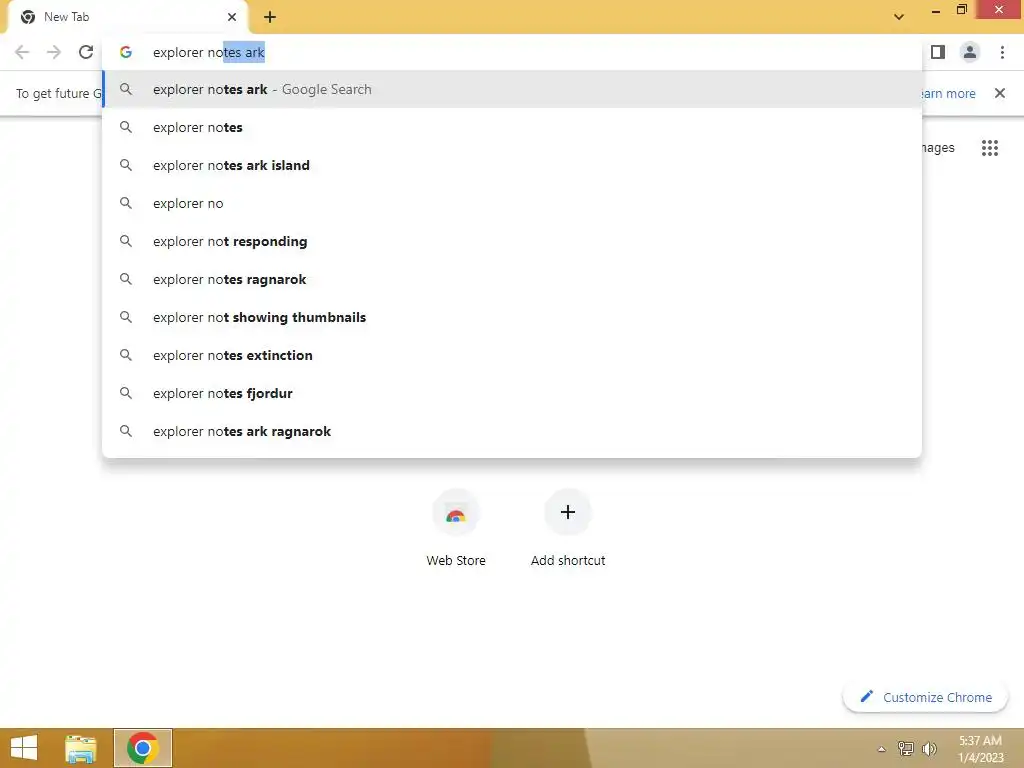Click search icon beside 'explorer notes fjordur'

click(126, 393)
